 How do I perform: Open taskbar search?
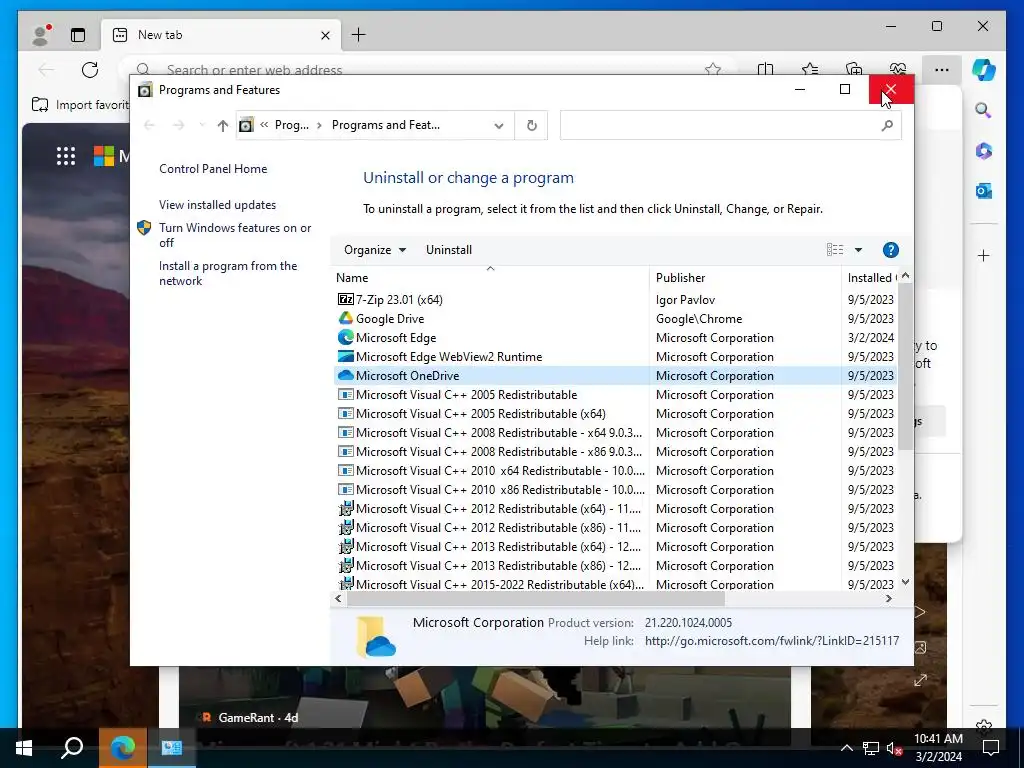[72, 748]
